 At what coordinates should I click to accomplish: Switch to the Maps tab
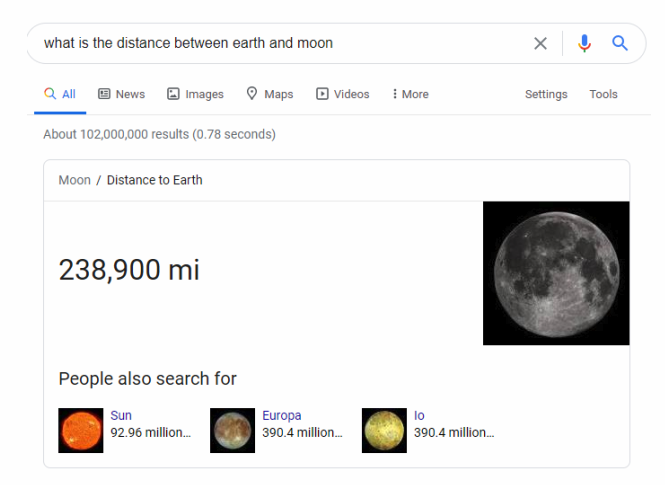click(270, 94)
